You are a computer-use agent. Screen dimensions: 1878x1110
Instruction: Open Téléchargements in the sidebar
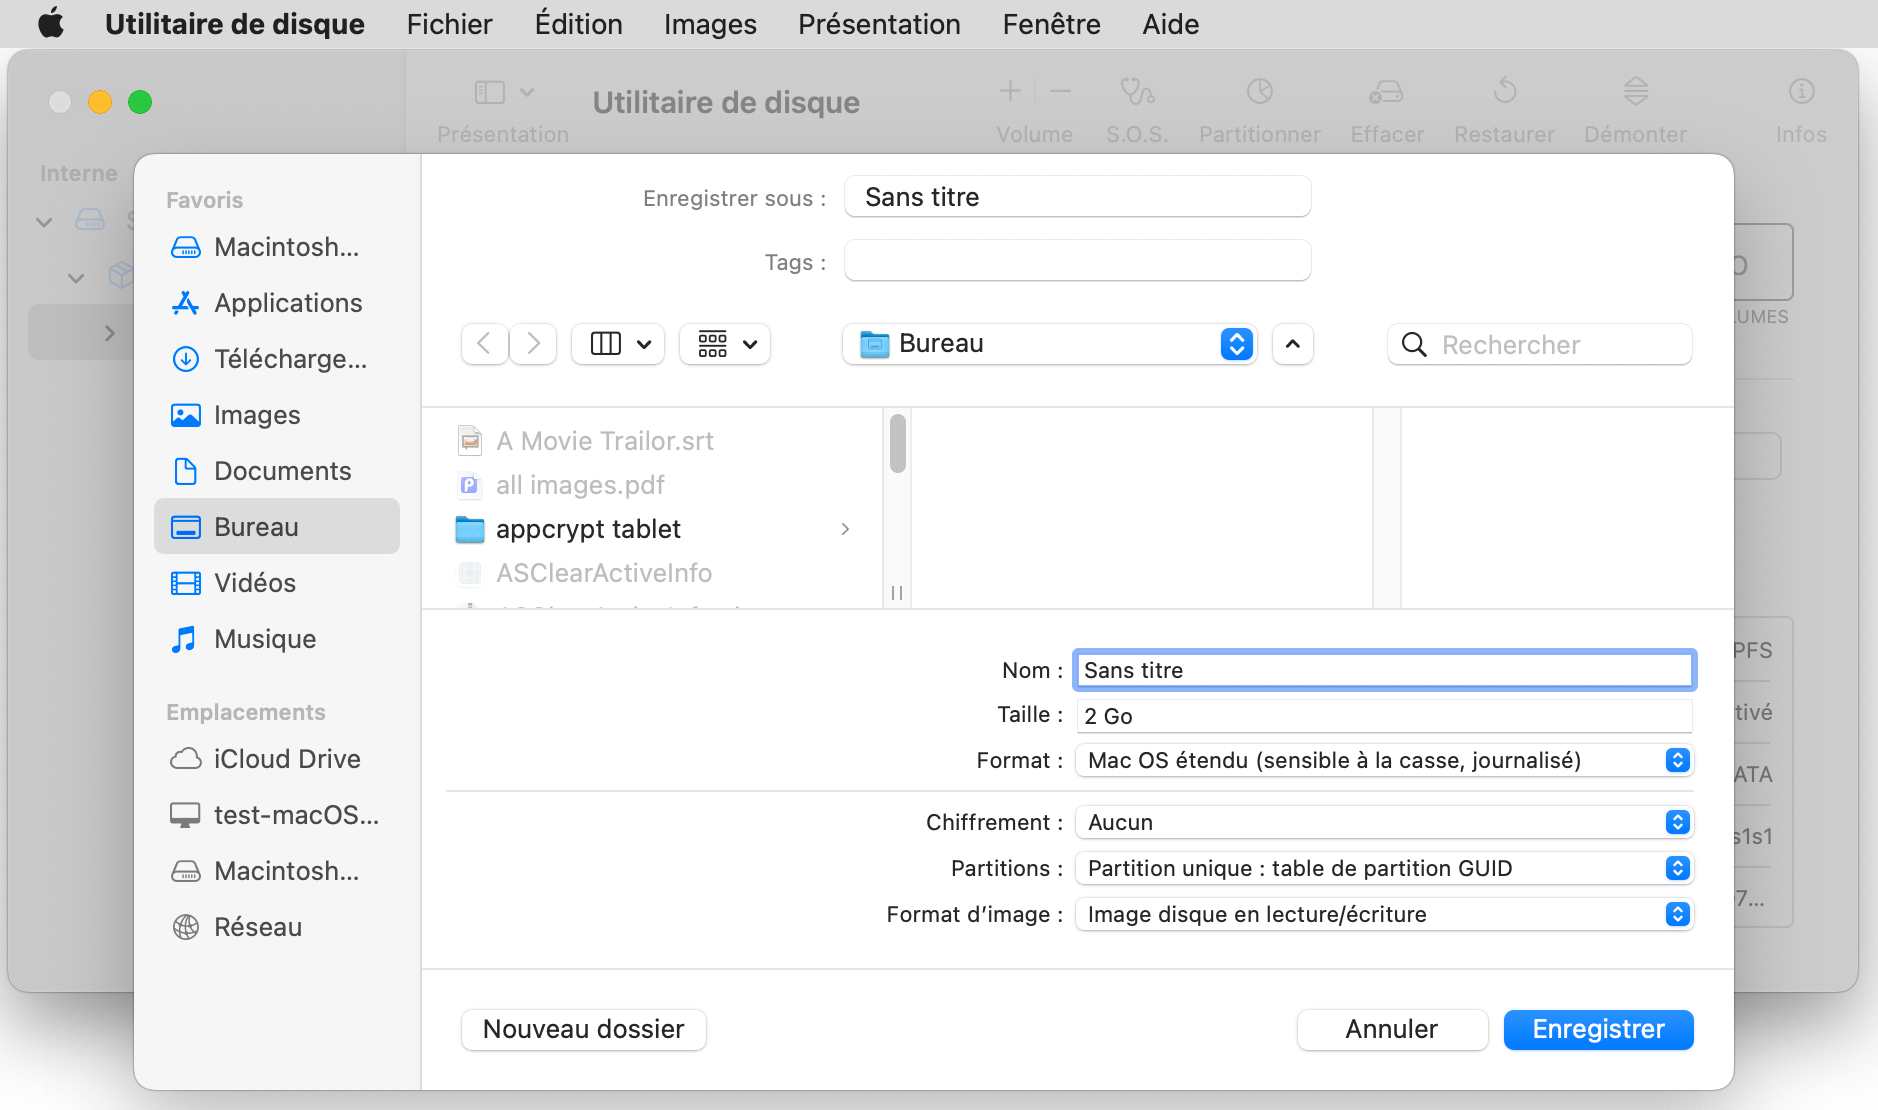pyautogui.click(x=277, y=359)
